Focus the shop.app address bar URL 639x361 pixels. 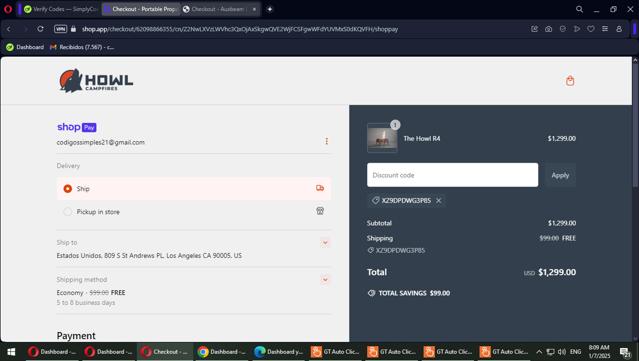[x=240, y=29]
